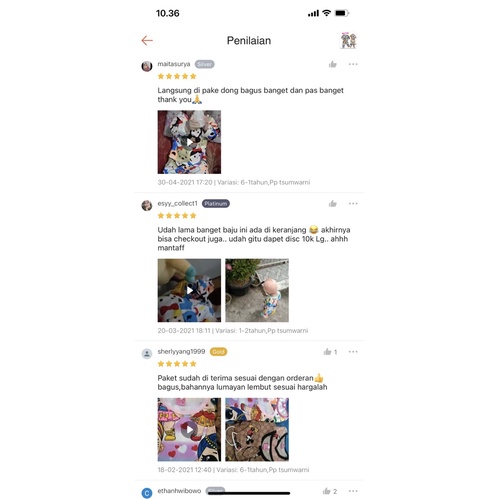
Task: Tap ethanhwibowo's blue avatar
Action: [147, 493]
